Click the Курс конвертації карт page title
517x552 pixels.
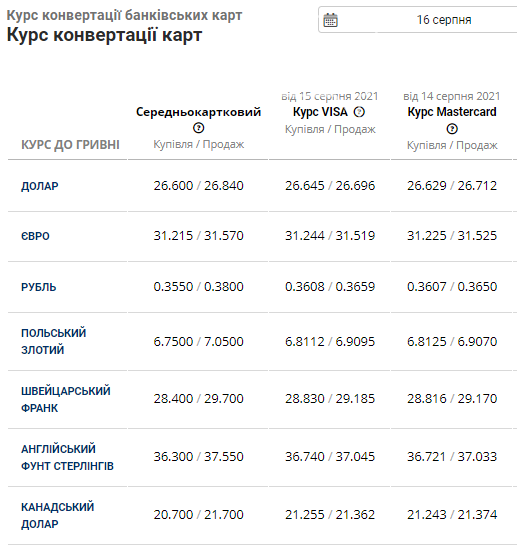(x=104, y=35)
